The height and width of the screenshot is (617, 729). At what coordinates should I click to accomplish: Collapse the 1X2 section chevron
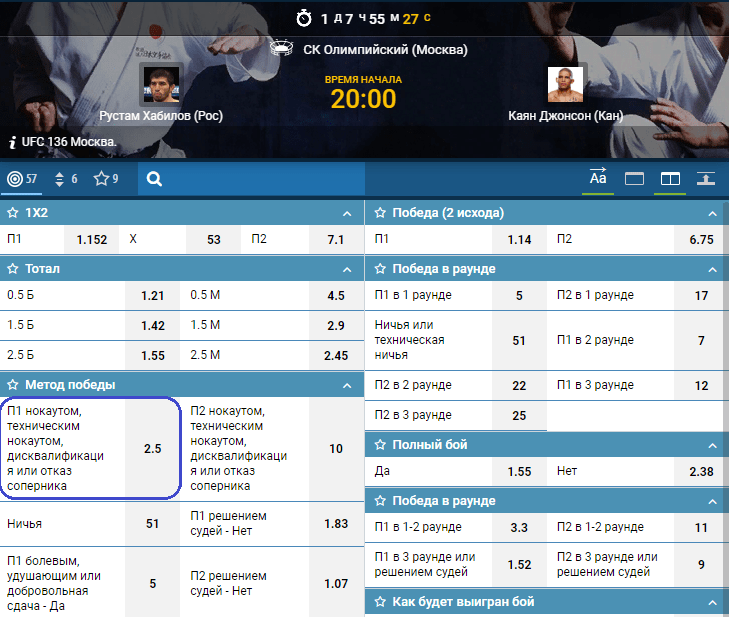point(347,214)
